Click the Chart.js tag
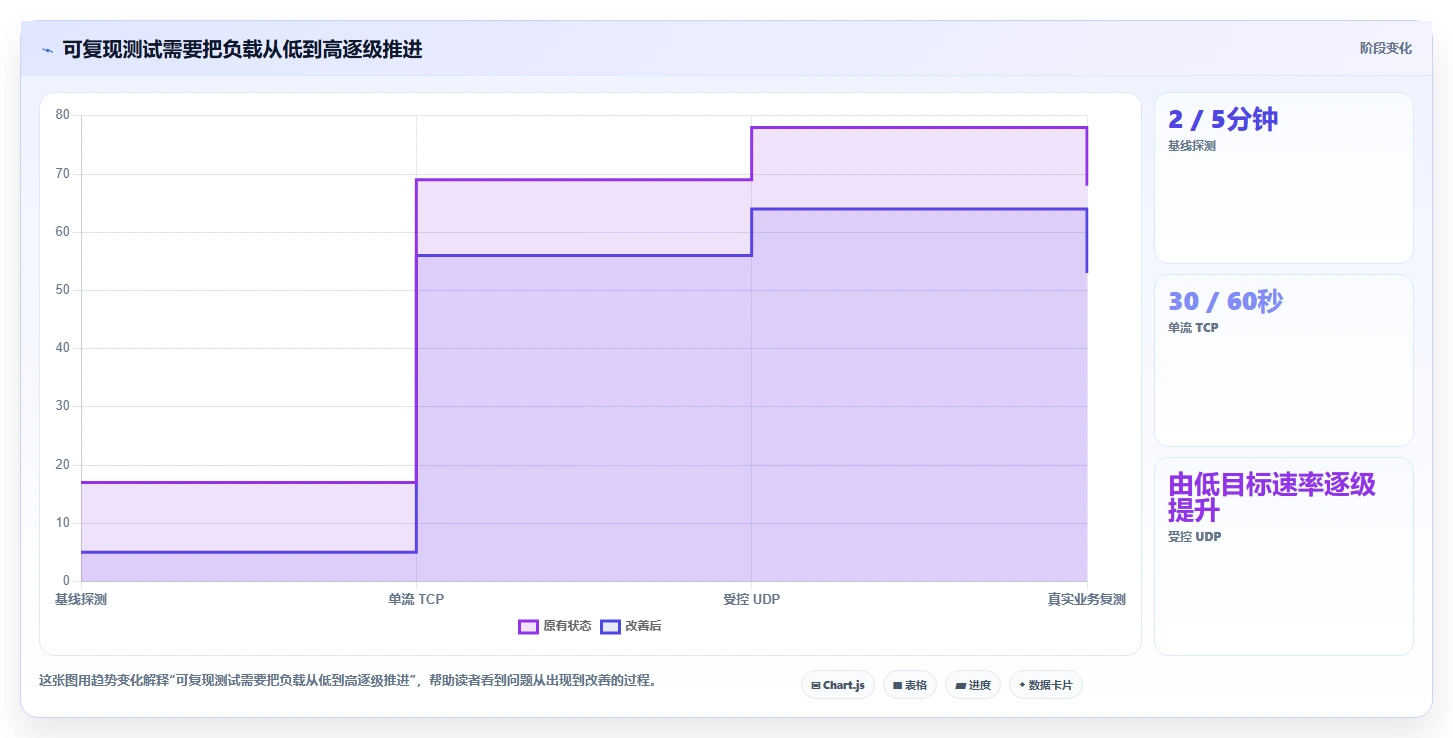 [838, 685]
